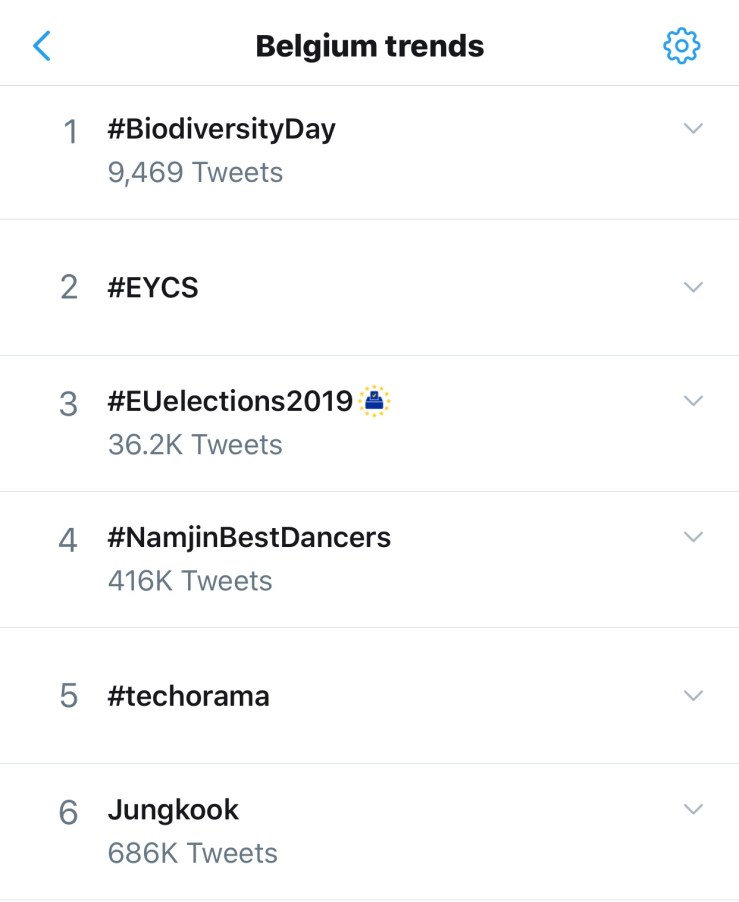Tap the EU elections ballot emoji icon
The width and height of the screenshot is (739, 902).
(375, 401)
